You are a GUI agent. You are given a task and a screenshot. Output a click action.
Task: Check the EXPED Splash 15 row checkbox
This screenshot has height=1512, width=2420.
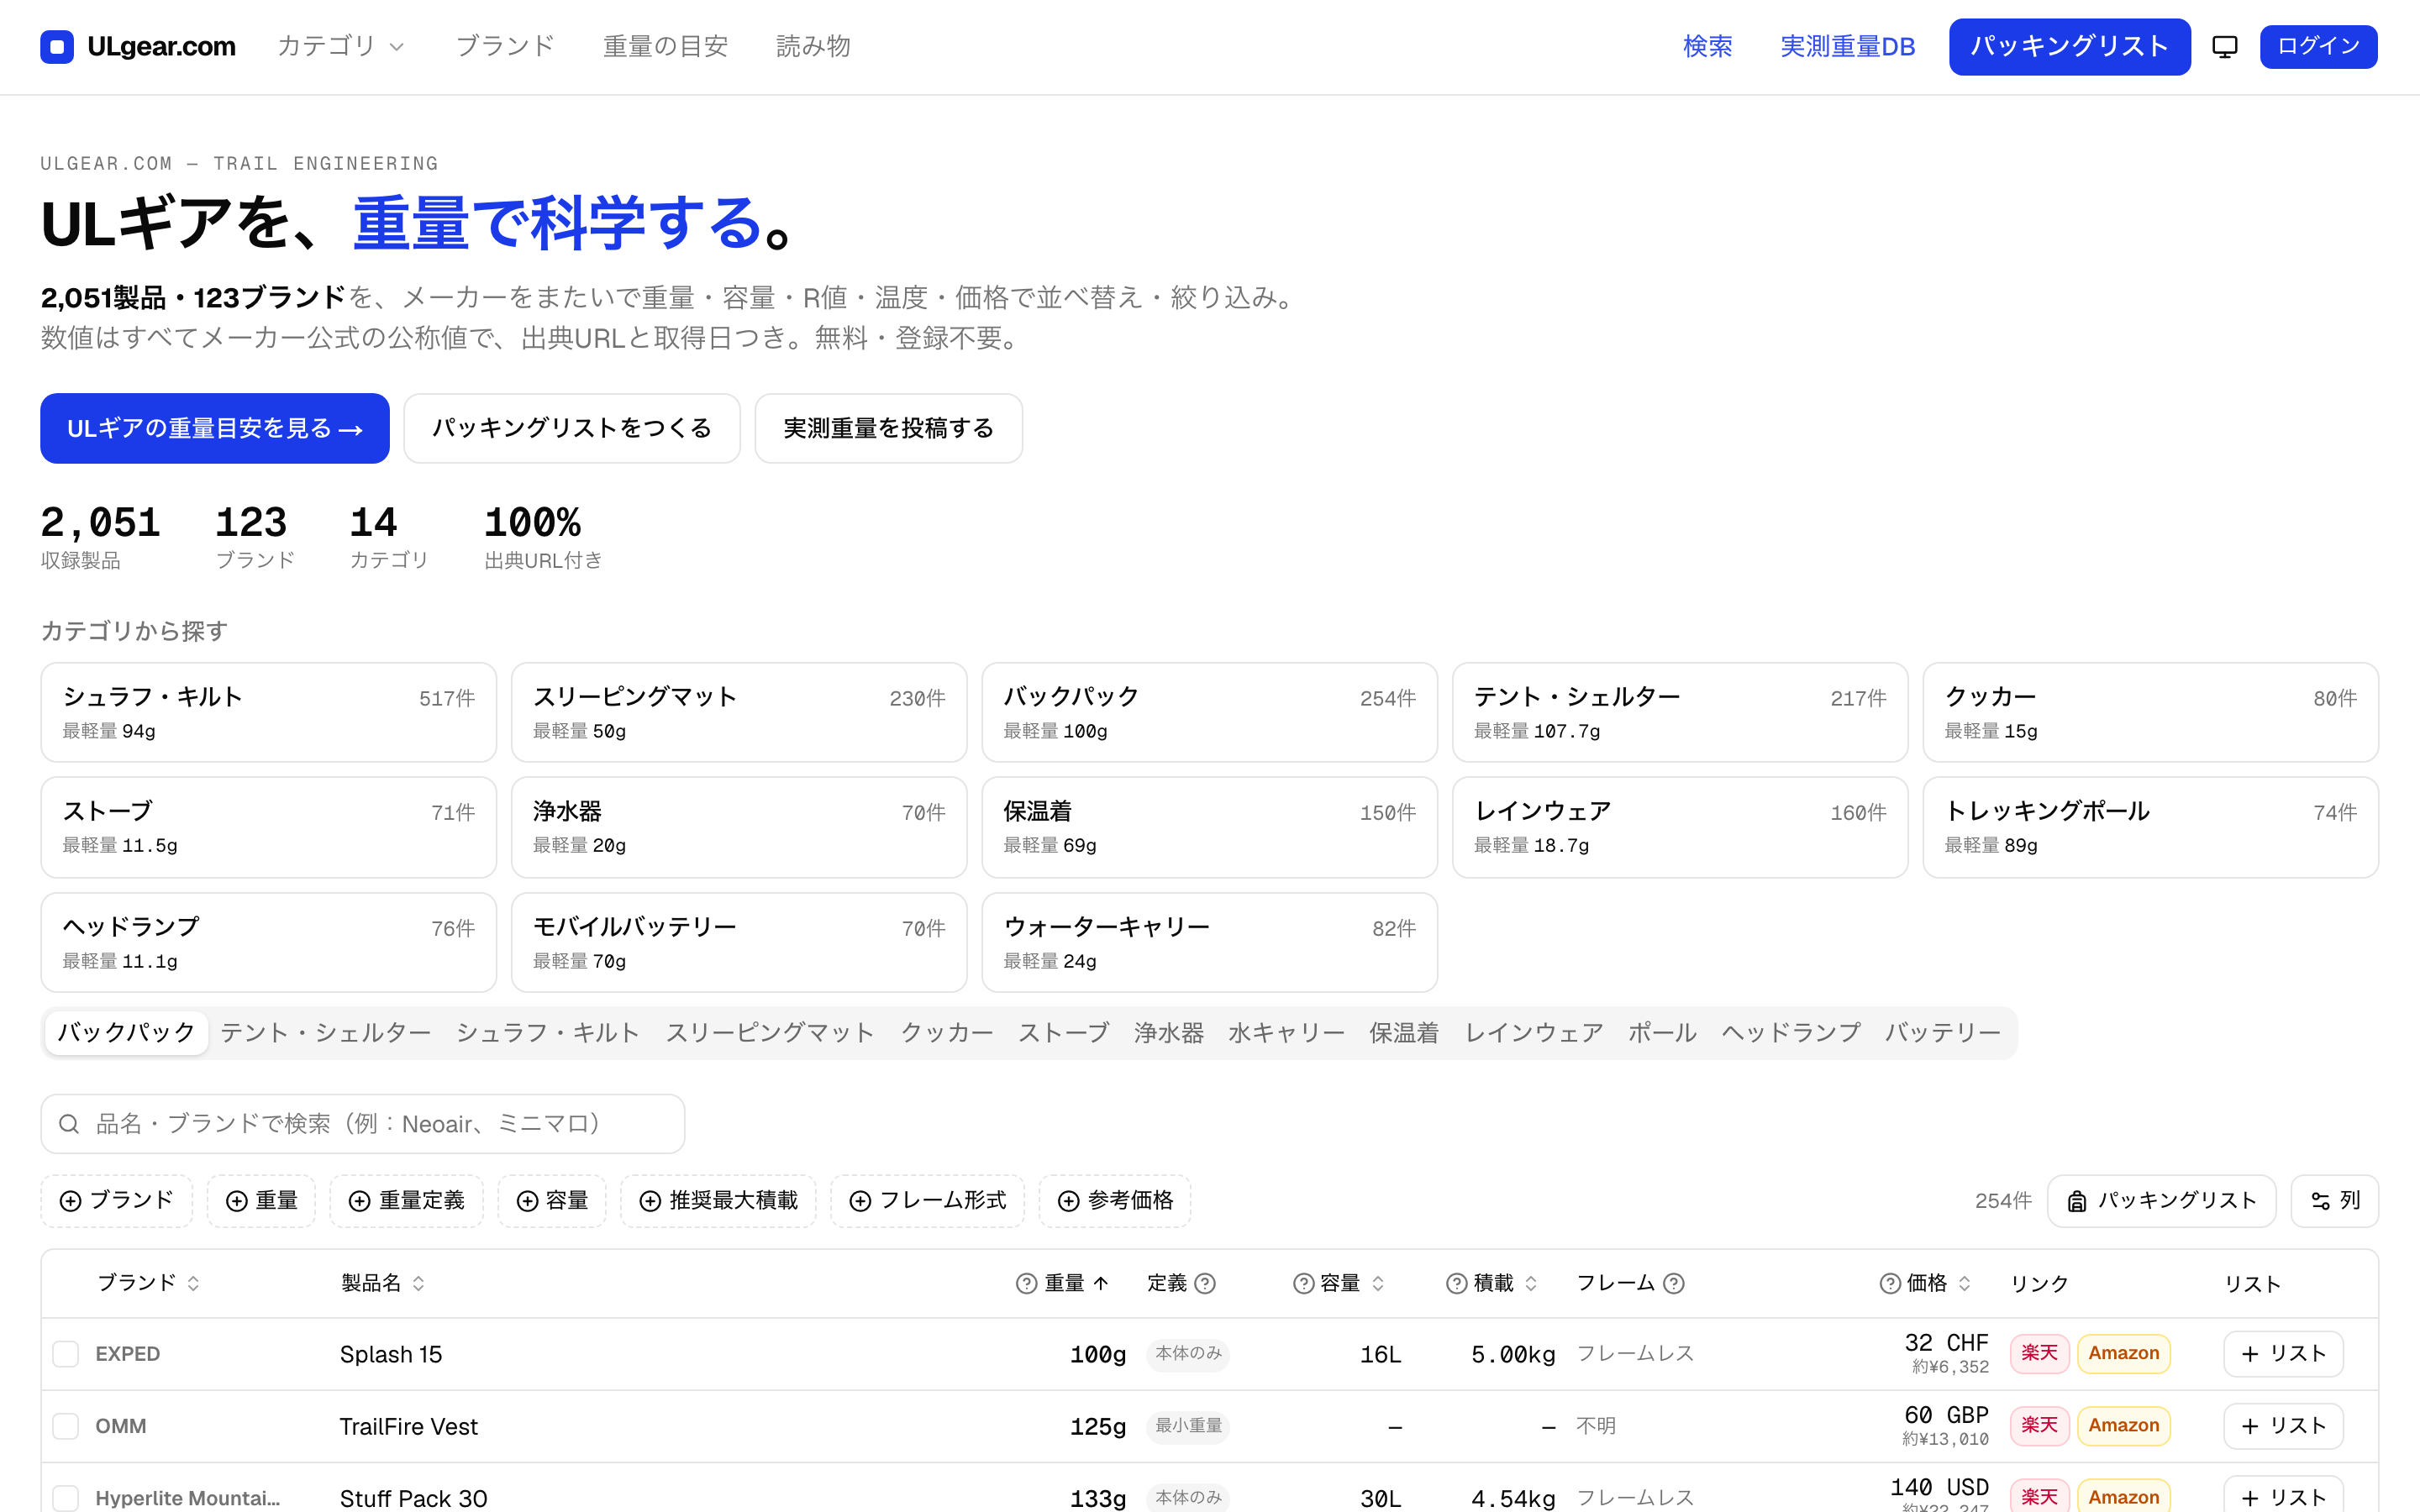point(66,1354)
